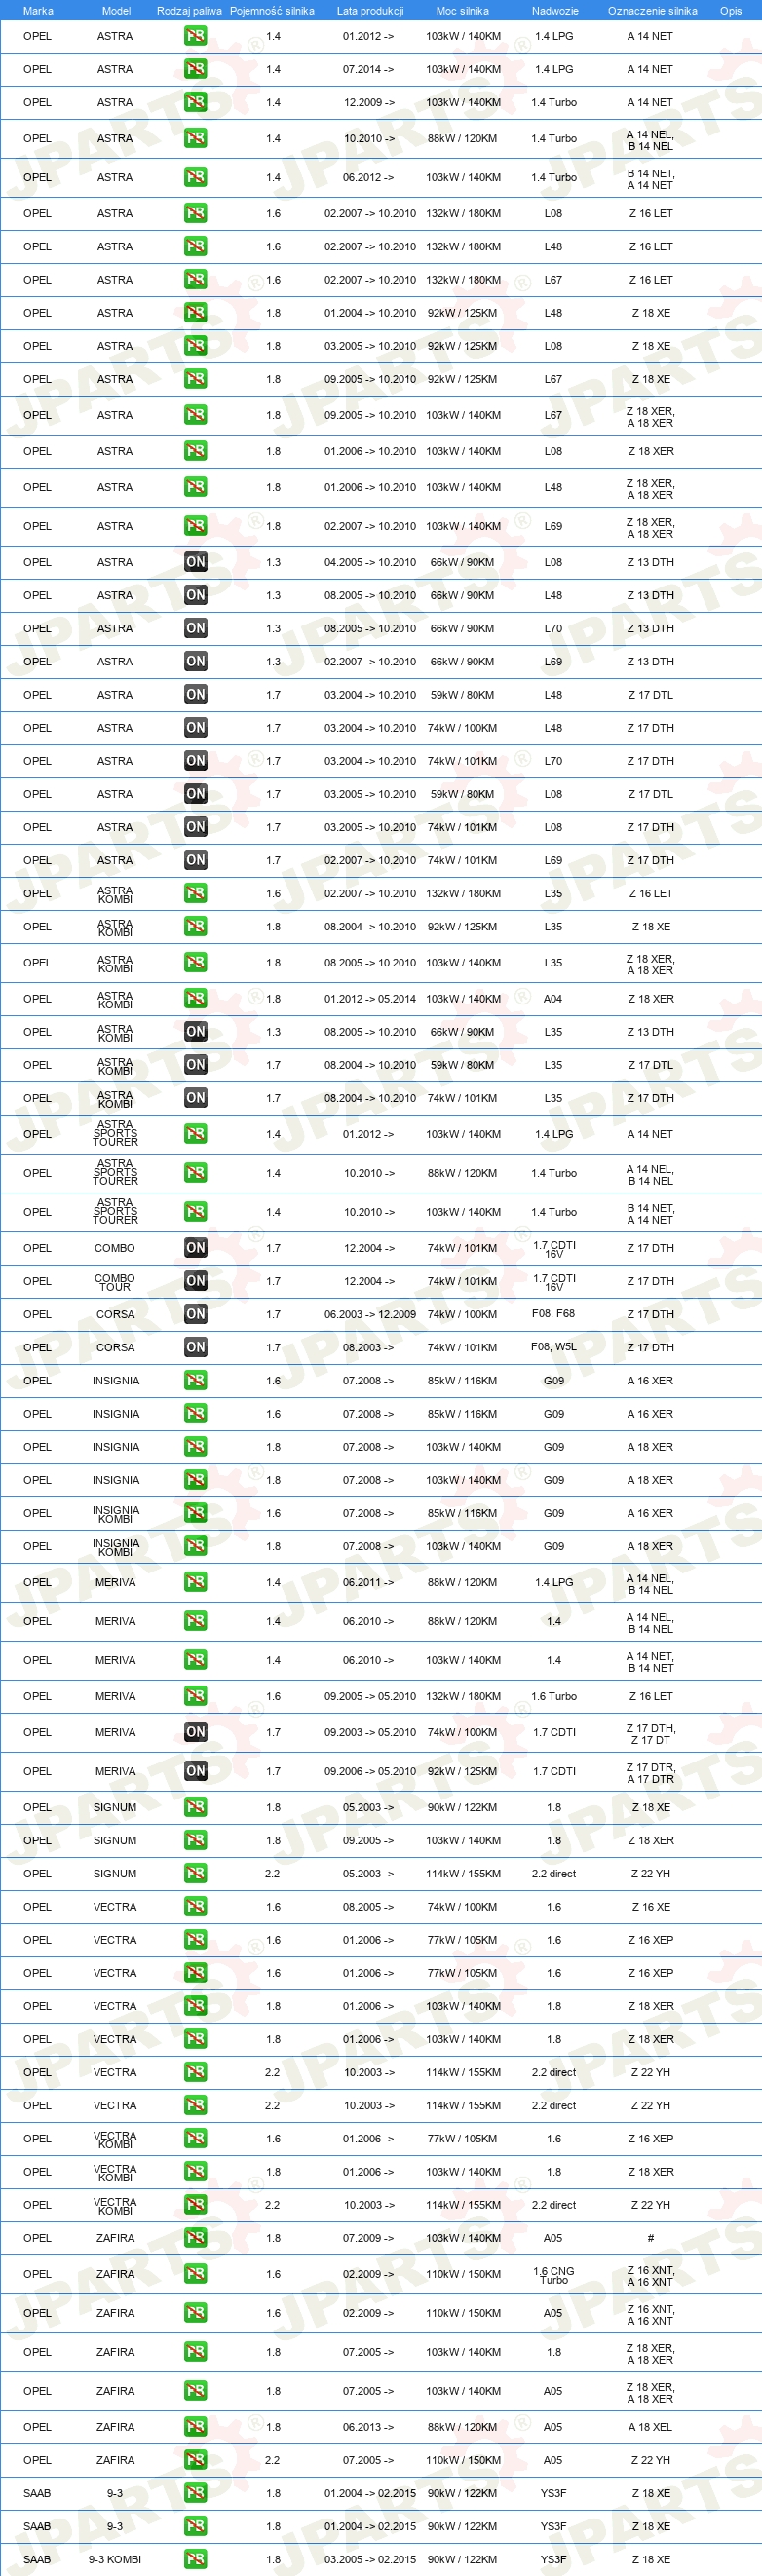Click diesel icon in Meriva Z 17 DTR row
Viewport: 762px width, 2576px height.
[196, 1771]
